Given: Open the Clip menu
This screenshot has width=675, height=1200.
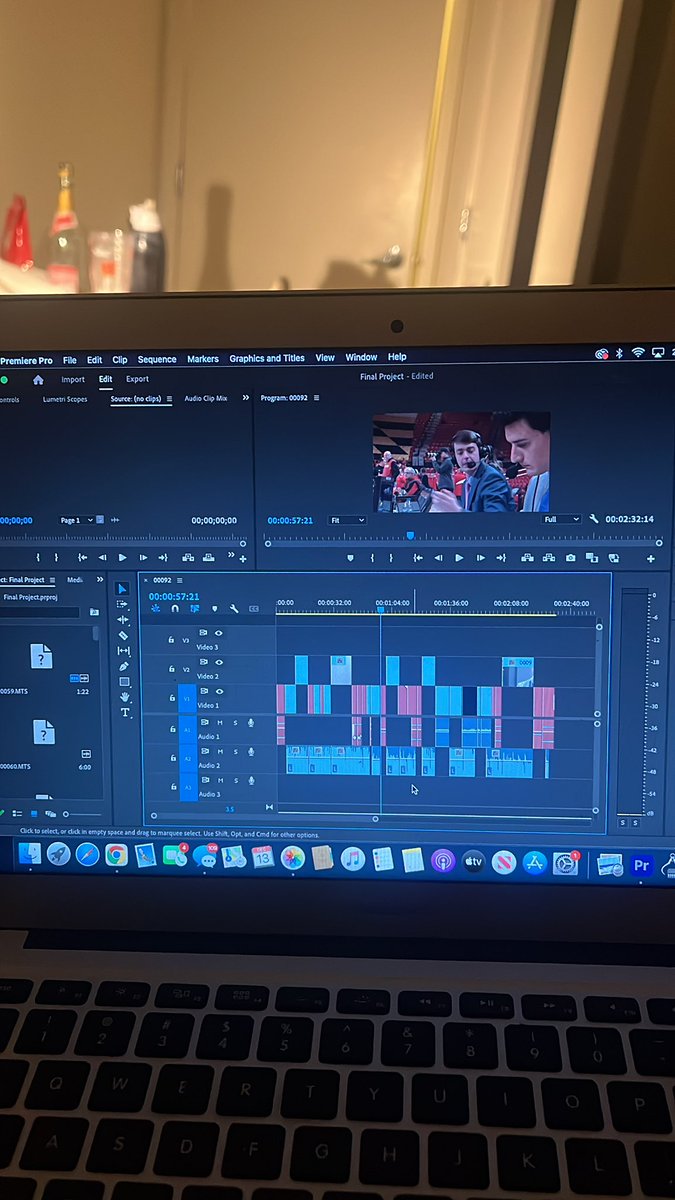Looking at the screenshot, I should coord(120,359).
